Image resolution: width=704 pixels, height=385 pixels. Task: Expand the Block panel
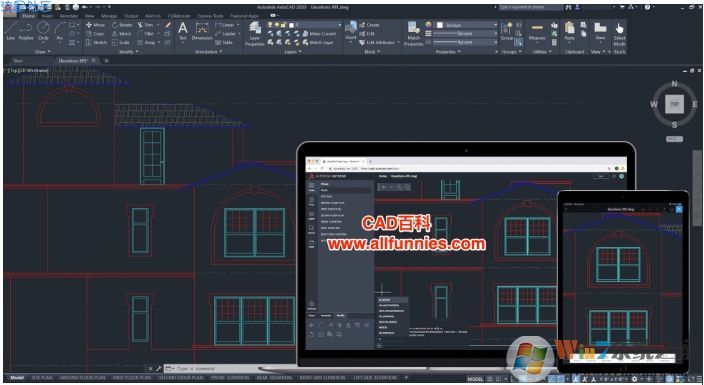pos(372,52)
